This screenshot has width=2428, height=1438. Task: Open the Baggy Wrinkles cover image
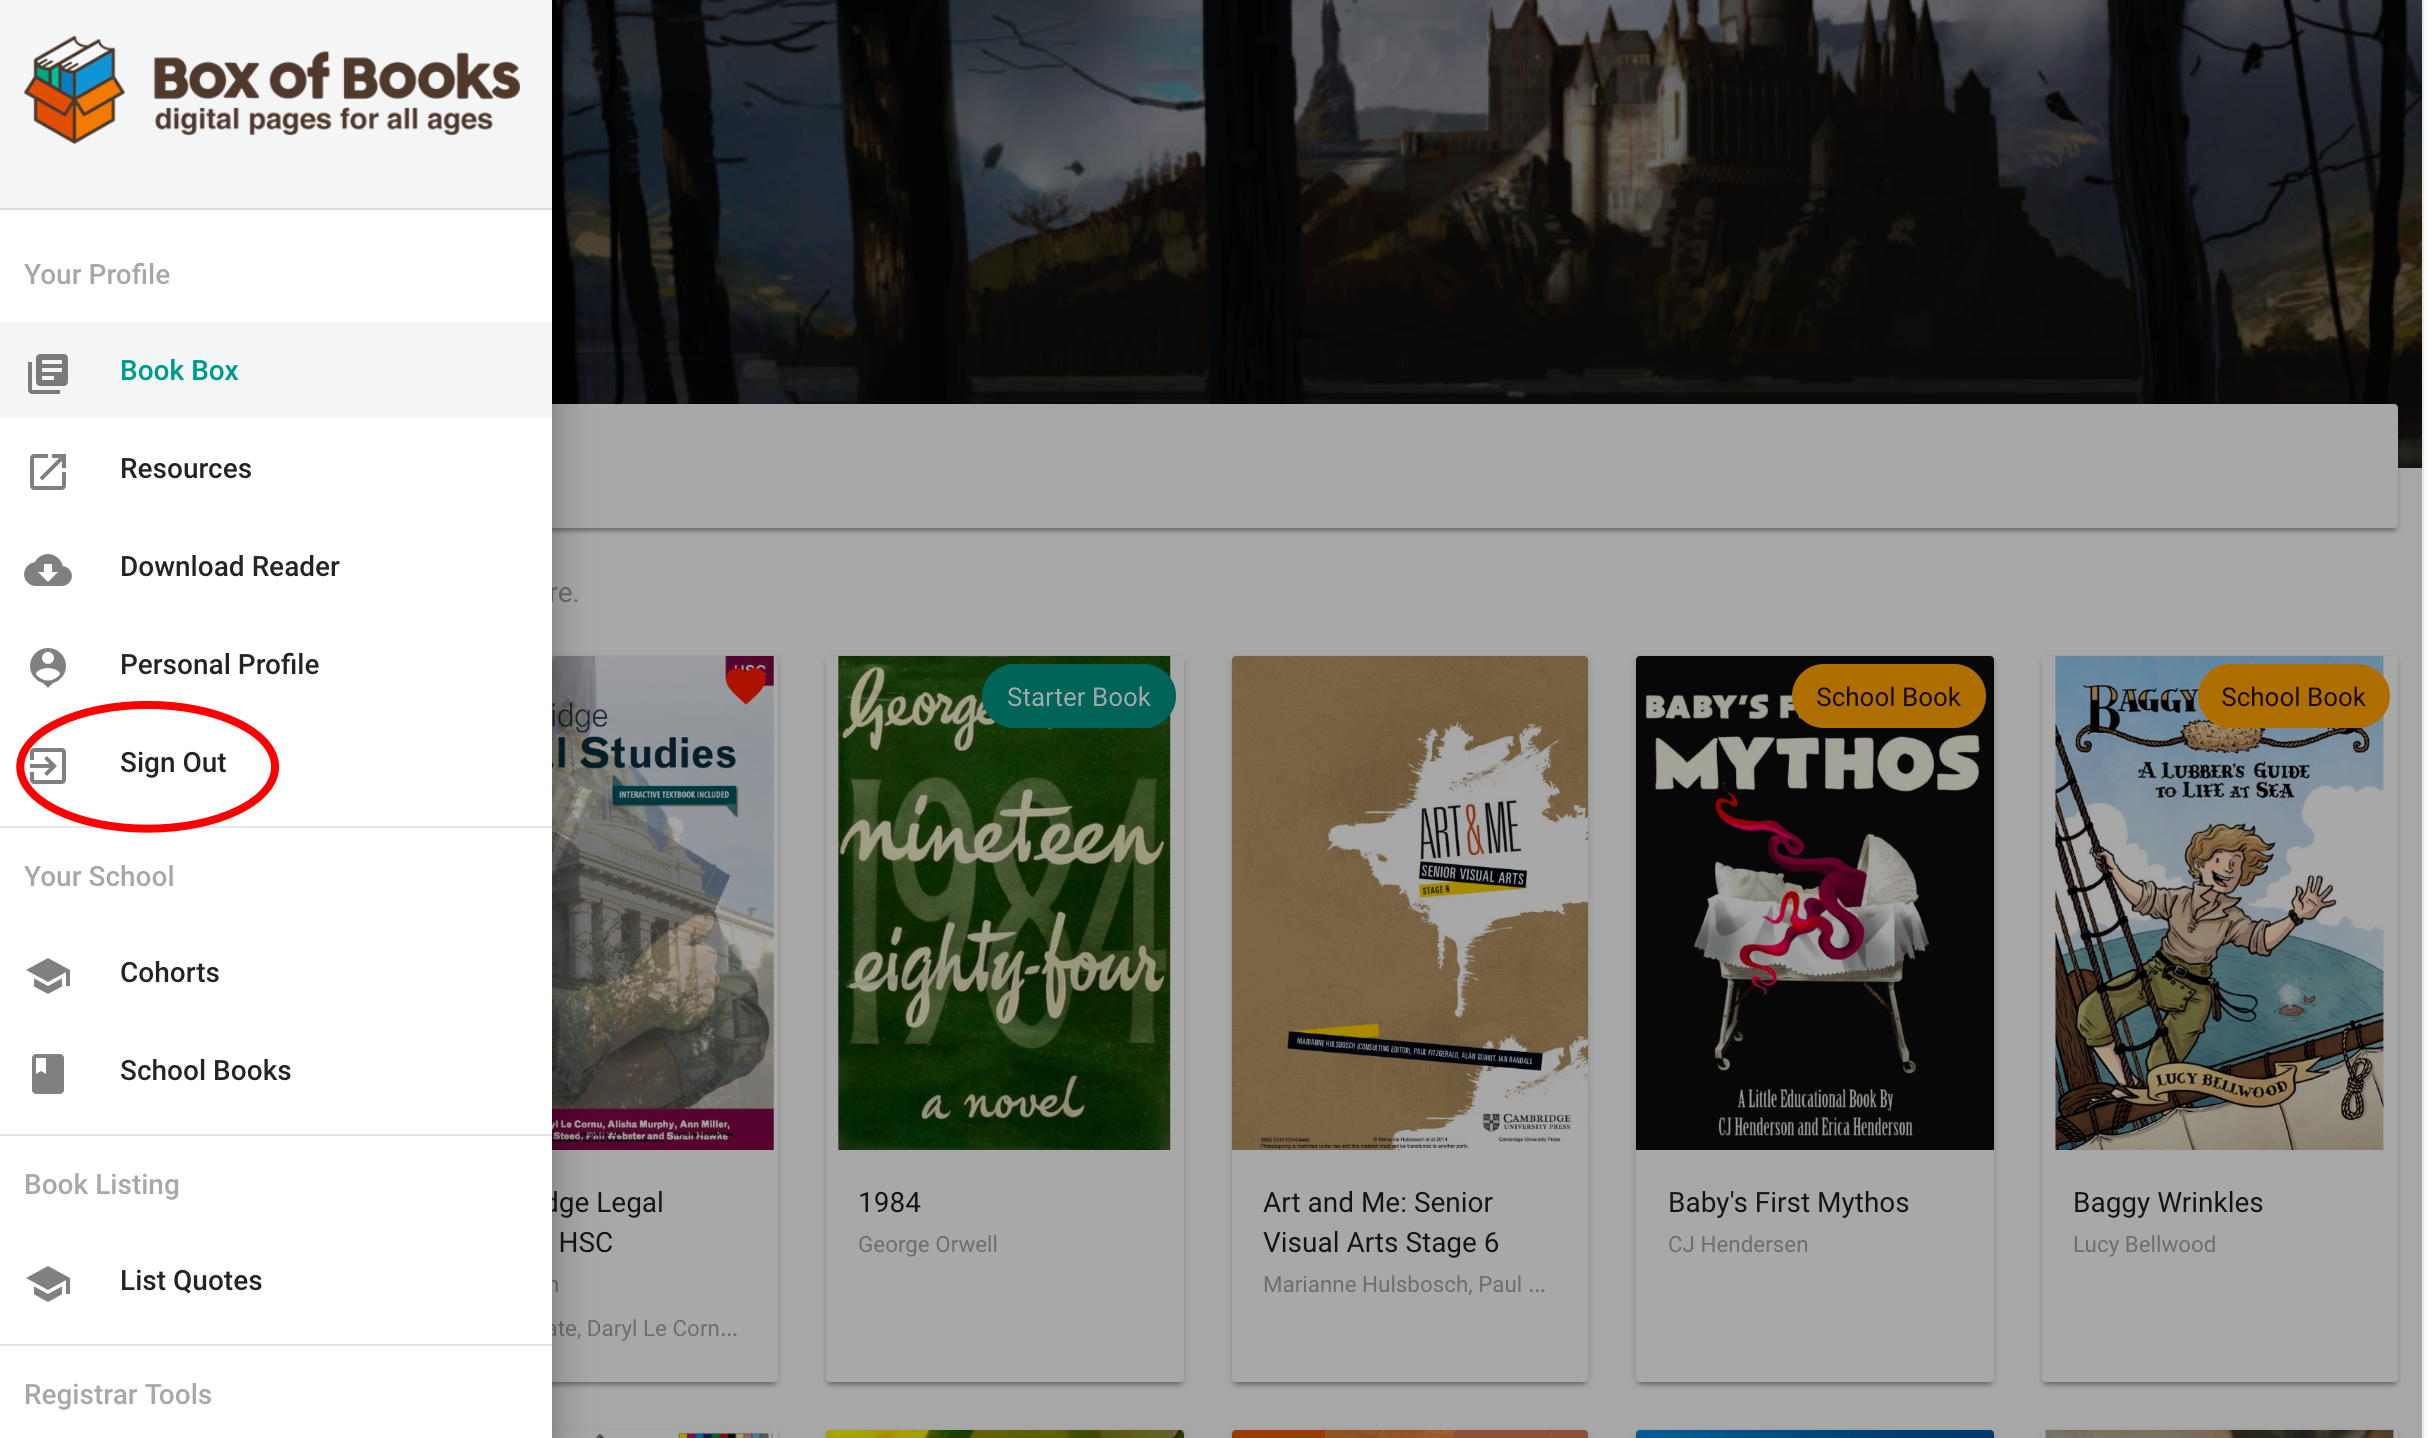click(2219, 903)
